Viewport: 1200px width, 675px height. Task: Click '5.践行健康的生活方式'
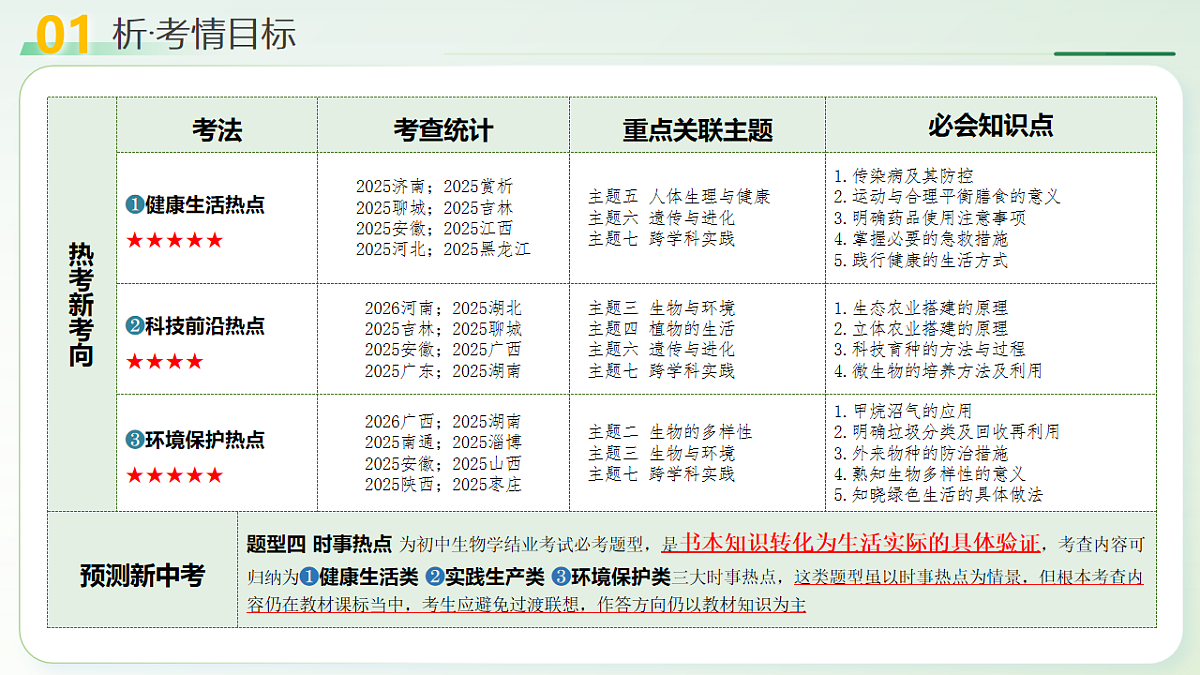point(921,260)
